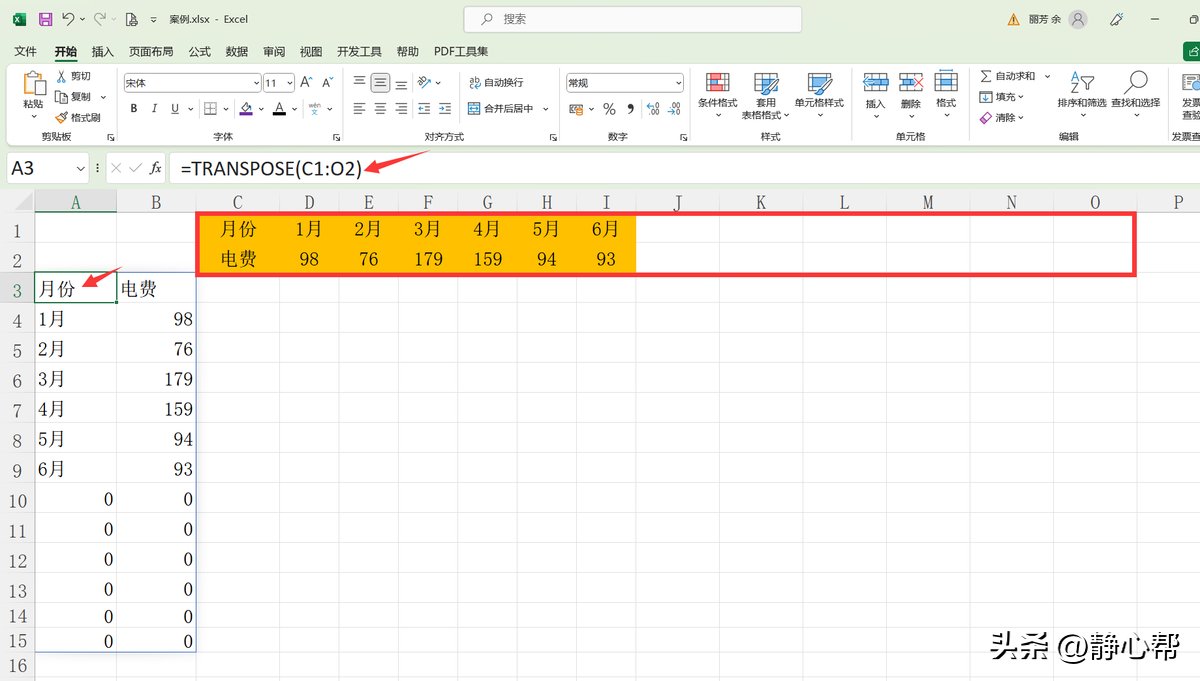Image resolution: width=1200 pixels, height=681 pixels.
Task: Open the Fill (填充) dropdown
Action: point(1002,97)
